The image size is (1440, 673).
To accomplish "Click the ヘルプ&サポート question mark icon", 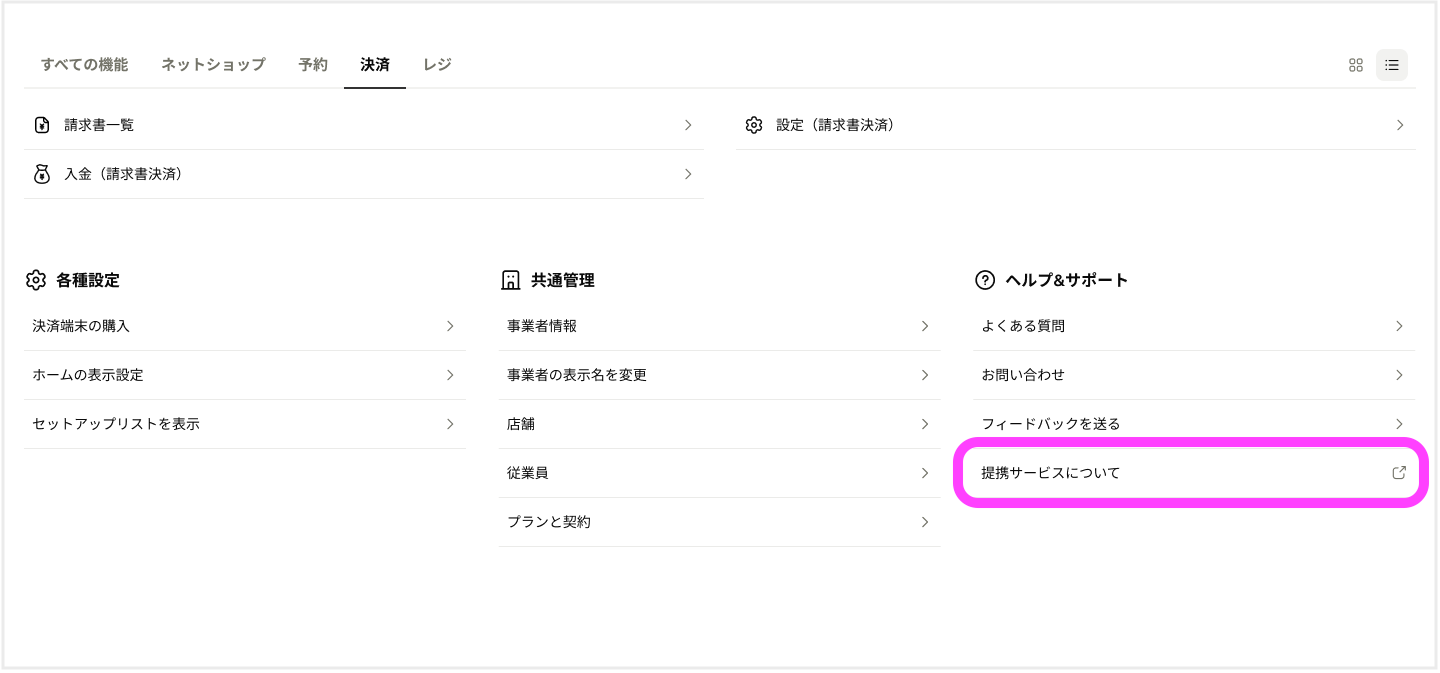I will (985, 280).
